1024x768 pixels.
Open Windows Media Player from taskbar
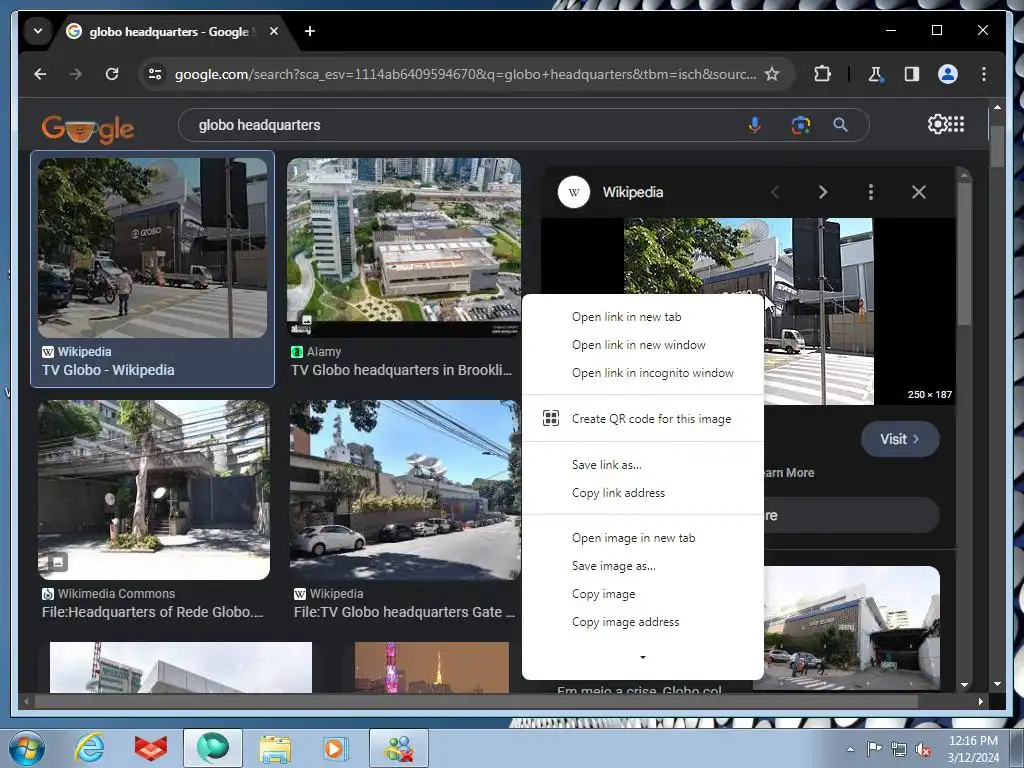[335, 748]
